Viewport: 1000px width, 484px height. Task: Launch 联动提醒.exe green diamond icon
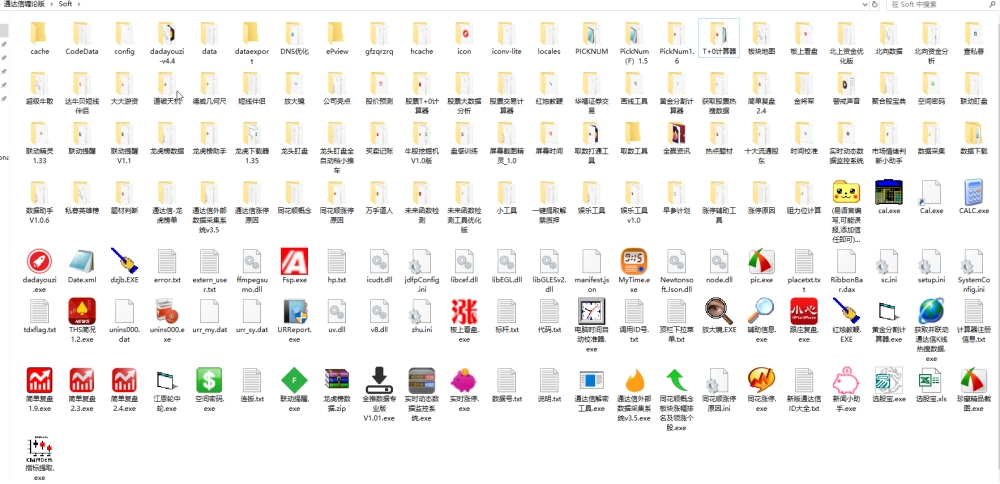coord(294,380)
